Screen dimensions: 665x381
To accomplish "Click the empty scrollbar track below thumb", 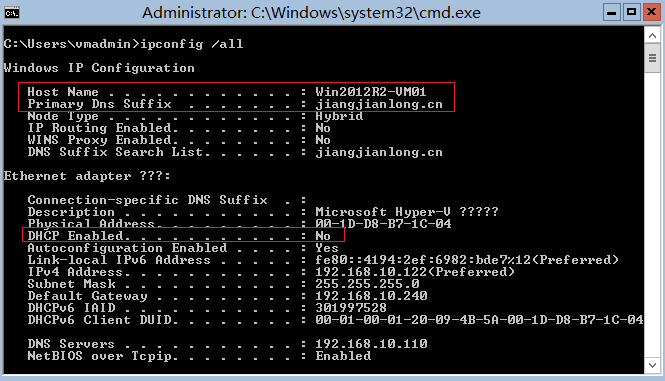I will tap(652, 214).
